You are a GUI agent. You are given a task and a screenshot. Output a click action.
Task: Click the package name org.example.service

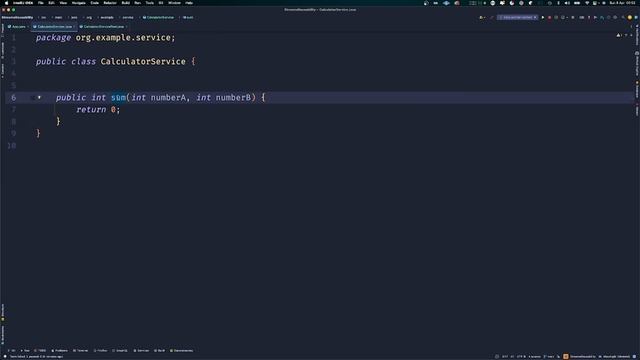[x=123, y=38]
